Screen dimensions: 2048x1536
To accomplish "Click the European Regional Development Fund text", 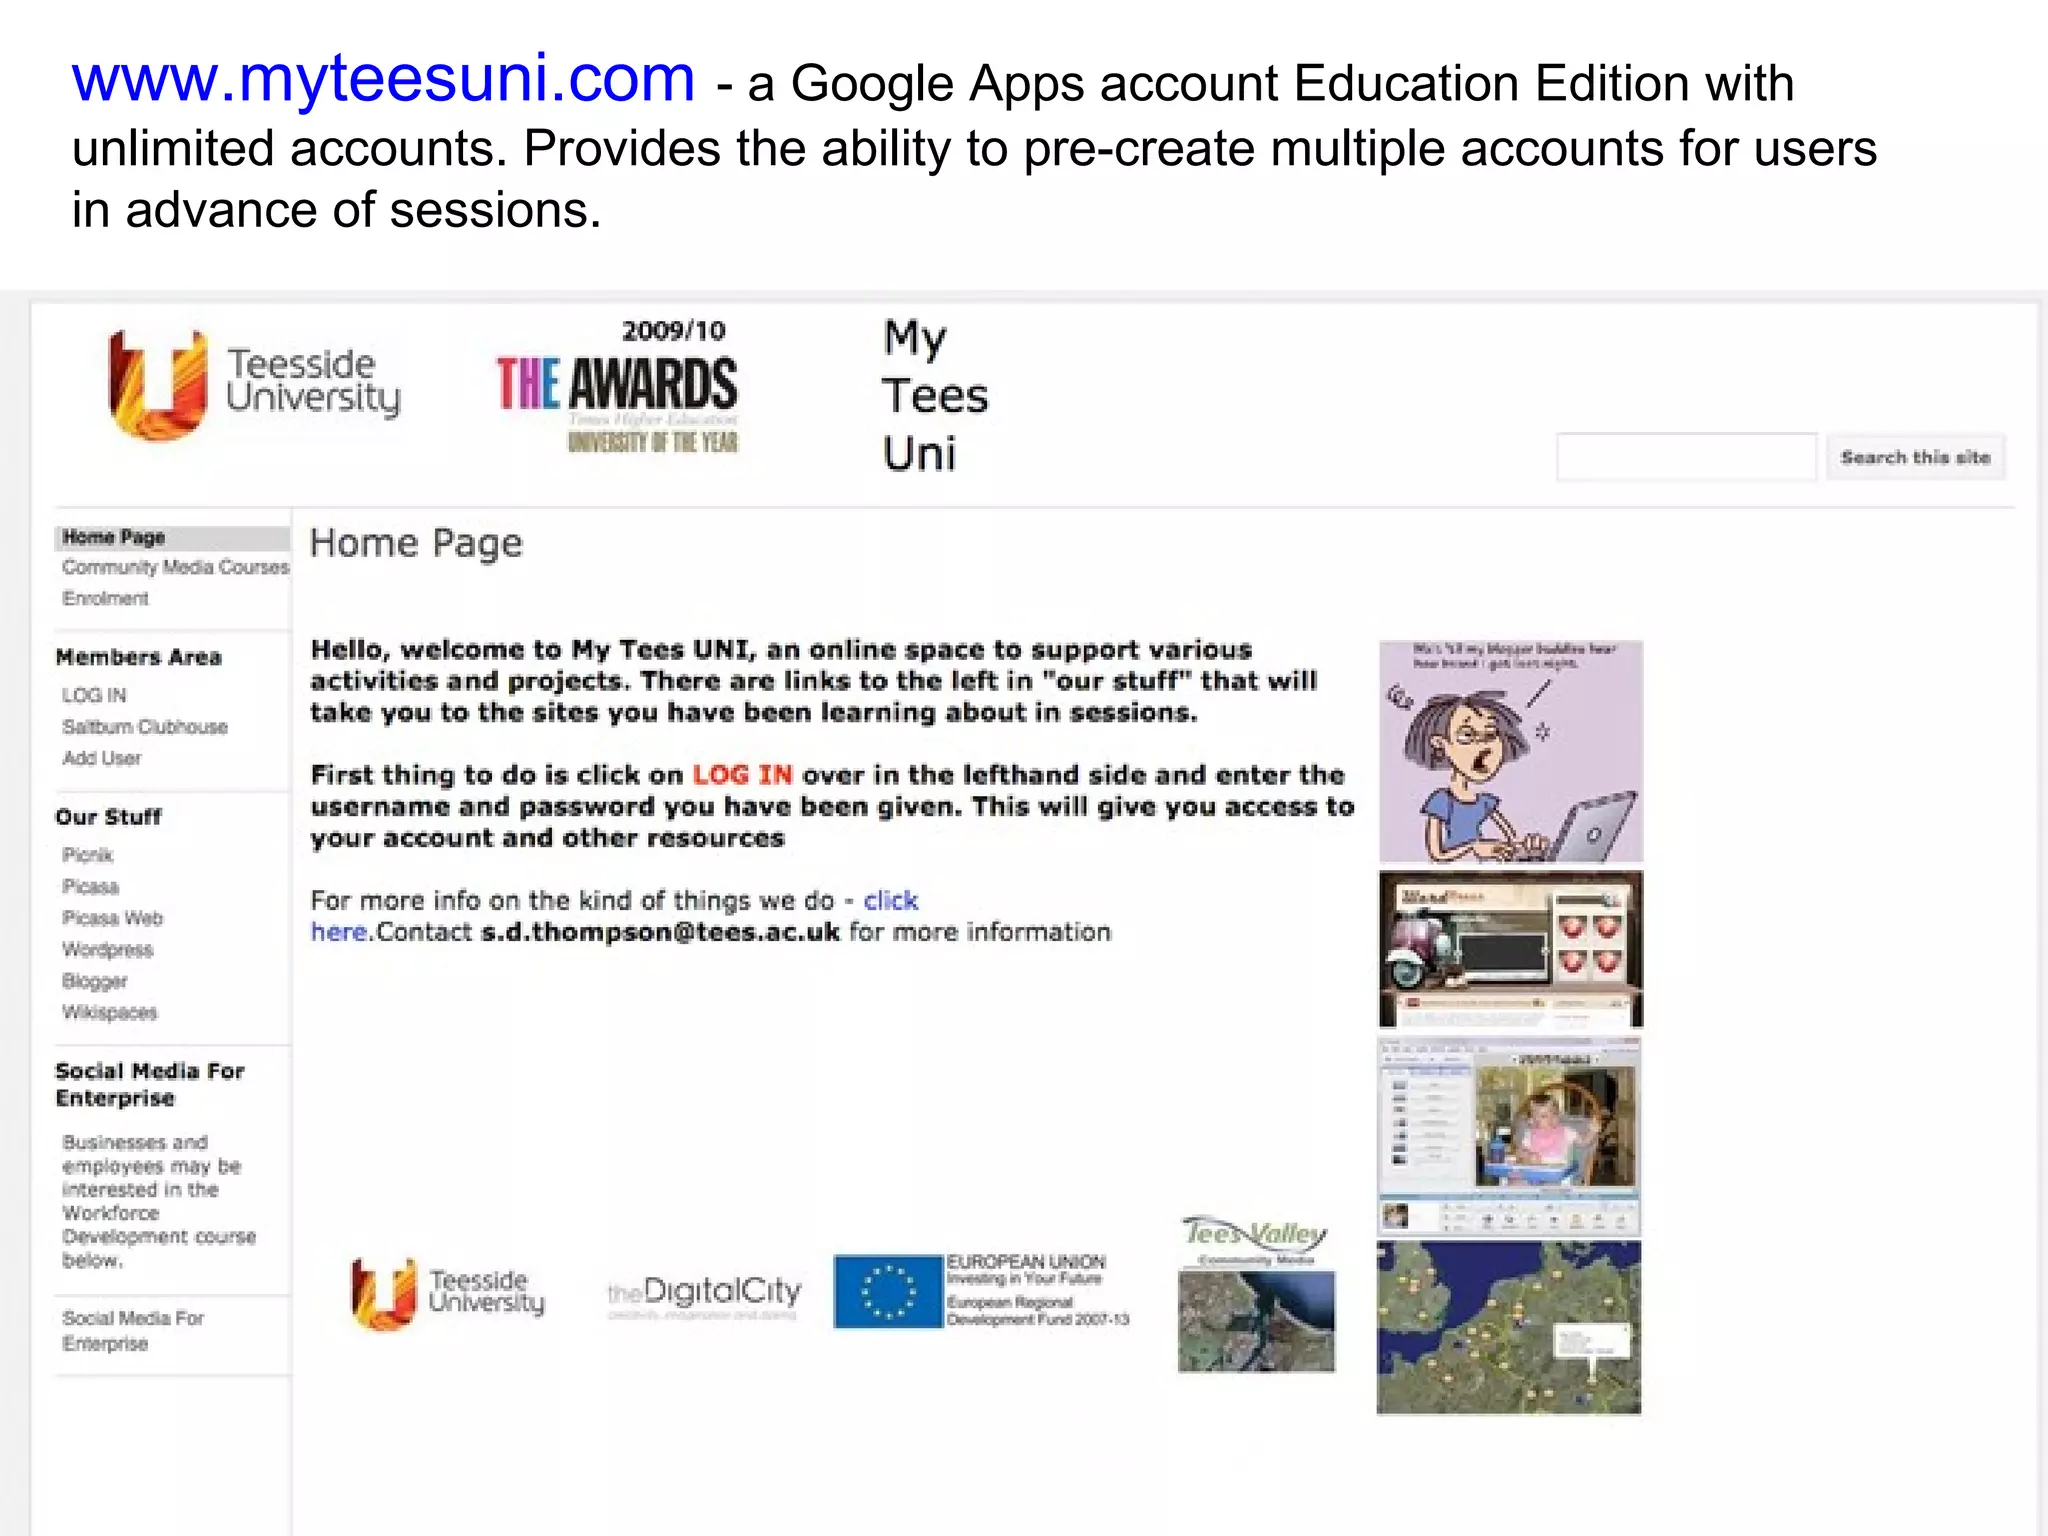I will 1037,1311.
